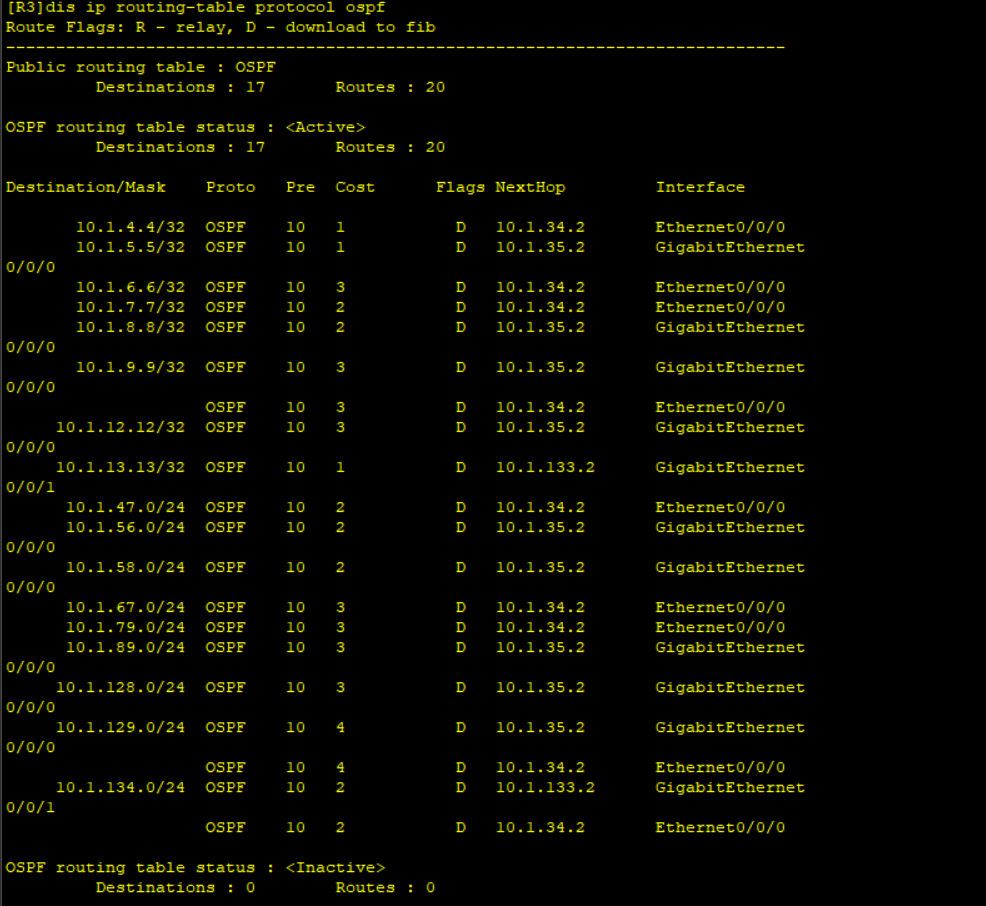
Task: Click Ethernet0/0/0 interface in 10.1.6.6/32 row
Action: click(721, 287)
